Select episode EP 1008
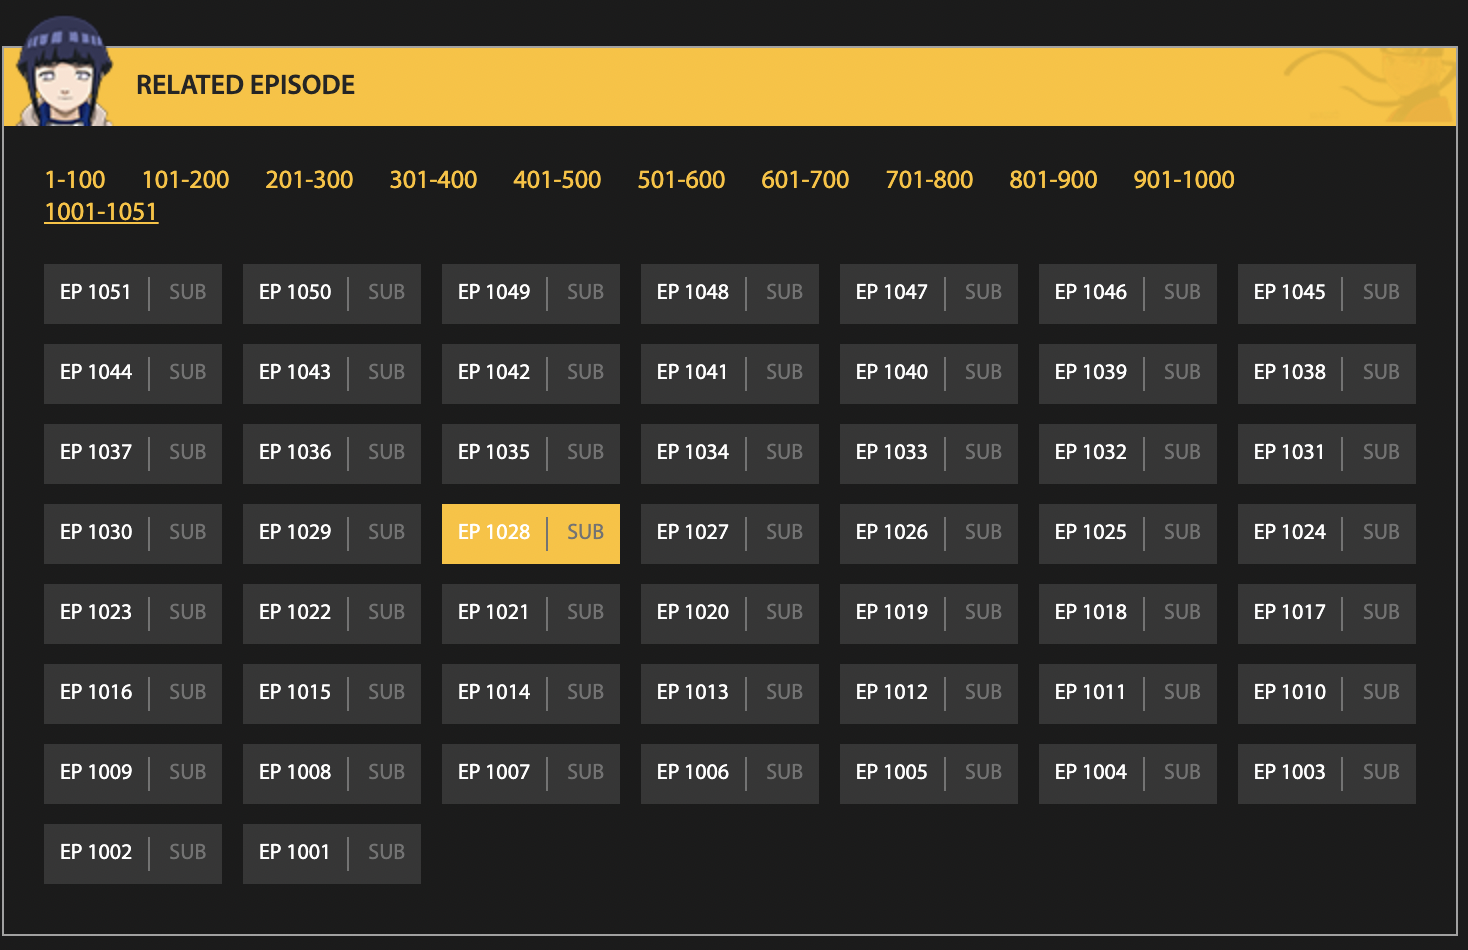This screenshot has height=950, width=1468. point(332,774)
